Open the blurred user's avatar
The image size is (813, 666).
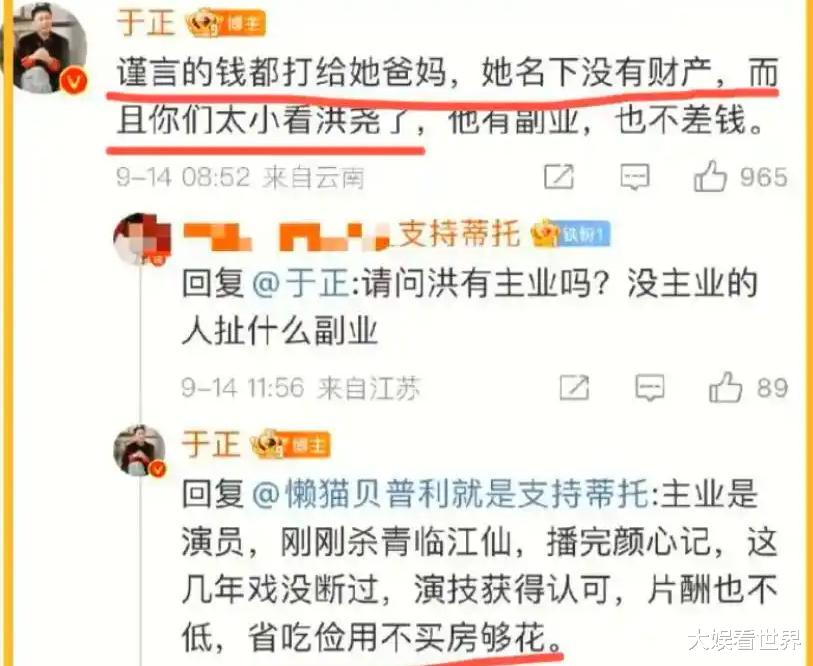click(143, 239)
